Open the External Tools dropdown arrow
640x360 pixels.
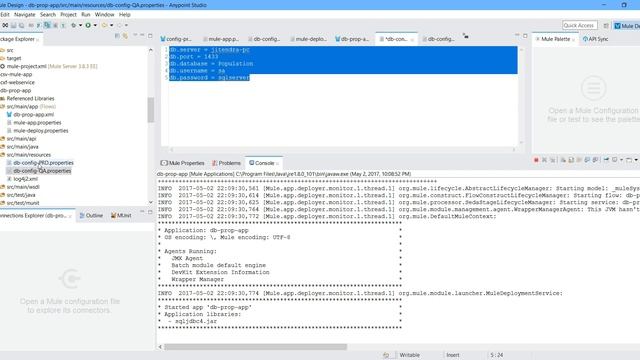(111, 25)
